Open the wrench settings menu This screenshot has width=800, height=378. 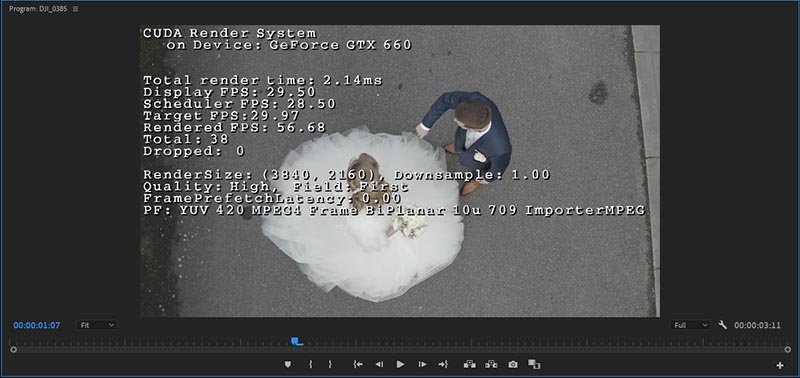pos(722,325)
